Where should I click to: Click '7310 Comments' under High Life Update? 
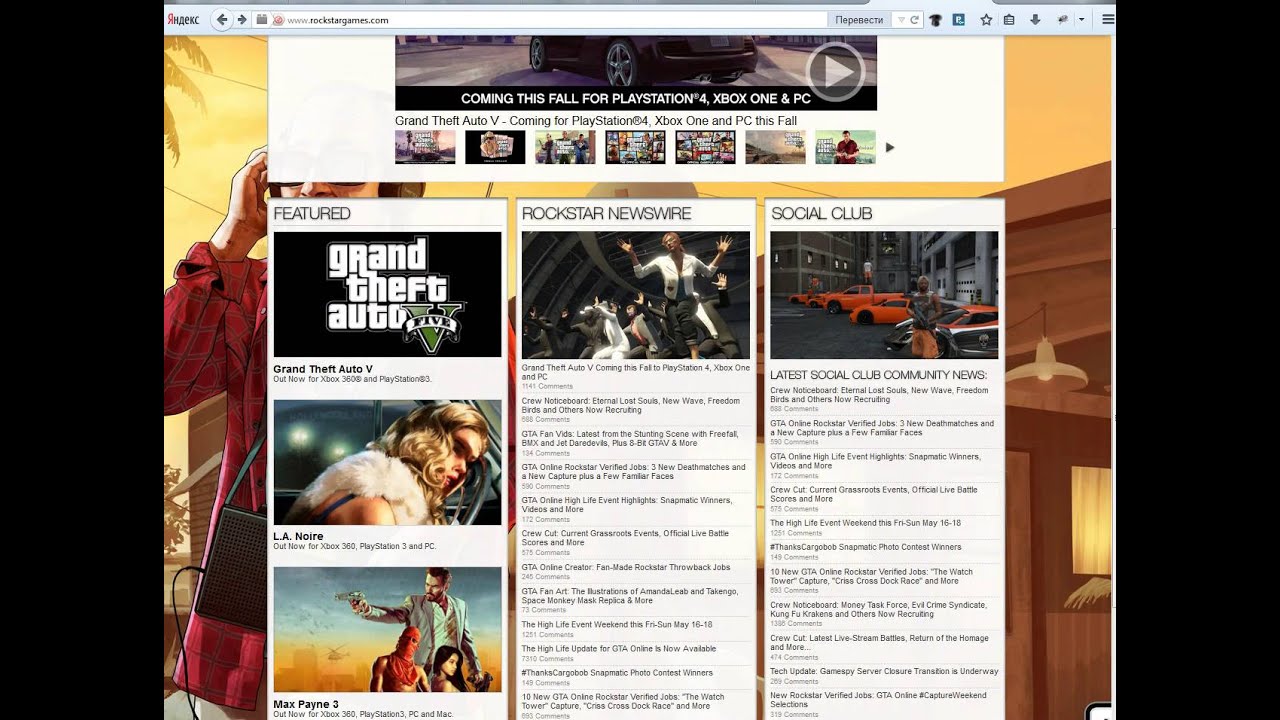click(547, 659)
